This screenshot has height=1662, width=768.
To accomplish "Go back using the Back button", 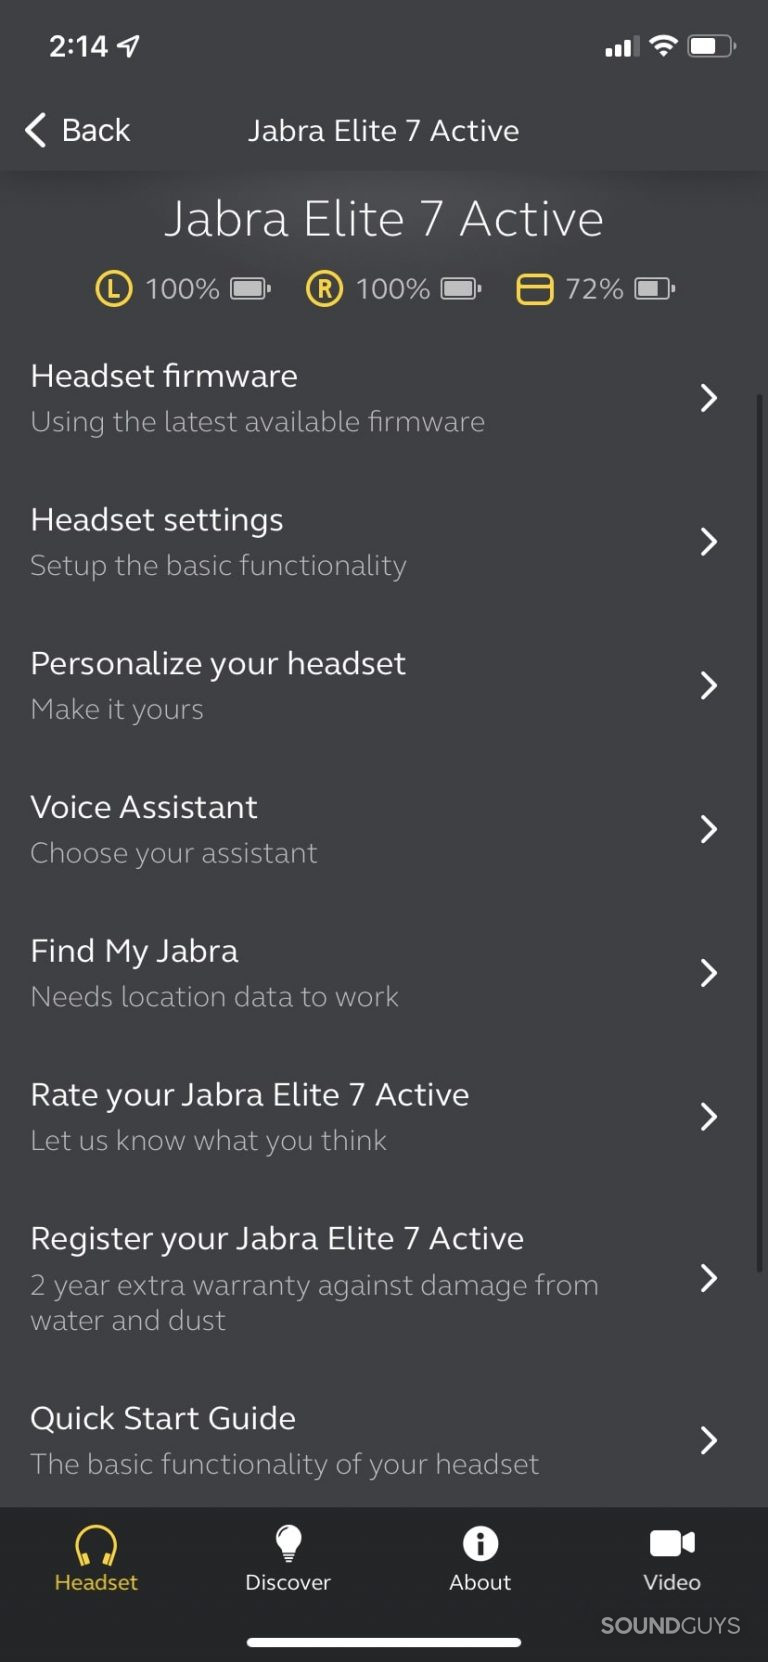I will point(78,130).
